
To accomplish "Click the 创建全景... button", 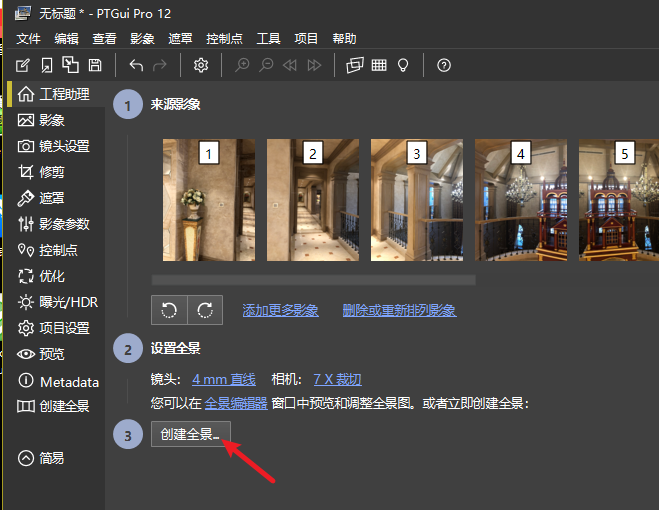I will click(x=191, y=434).
